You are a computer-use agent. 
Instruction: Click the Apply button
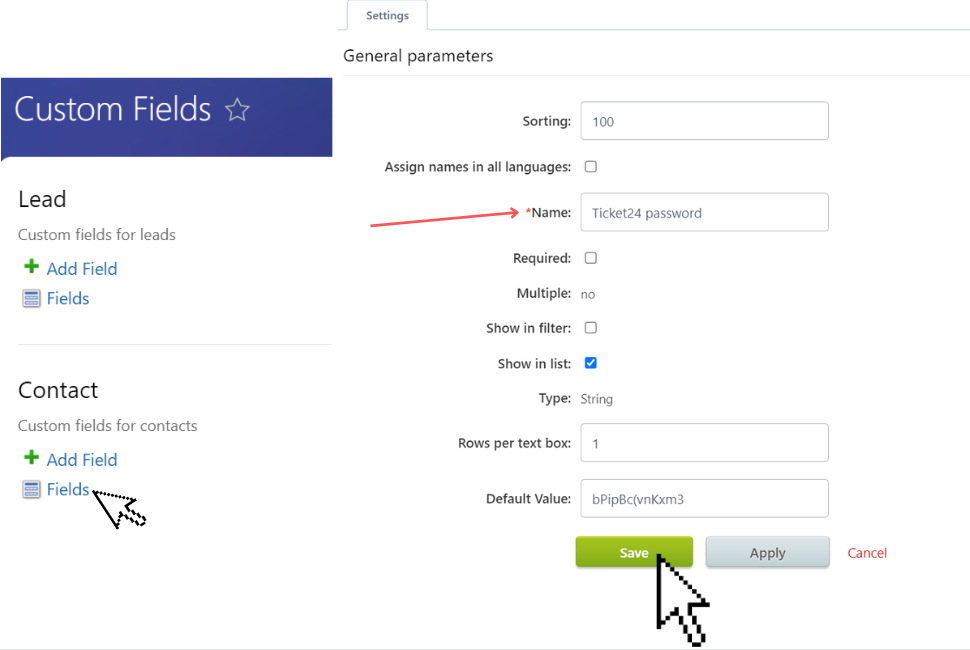[768, 552]
